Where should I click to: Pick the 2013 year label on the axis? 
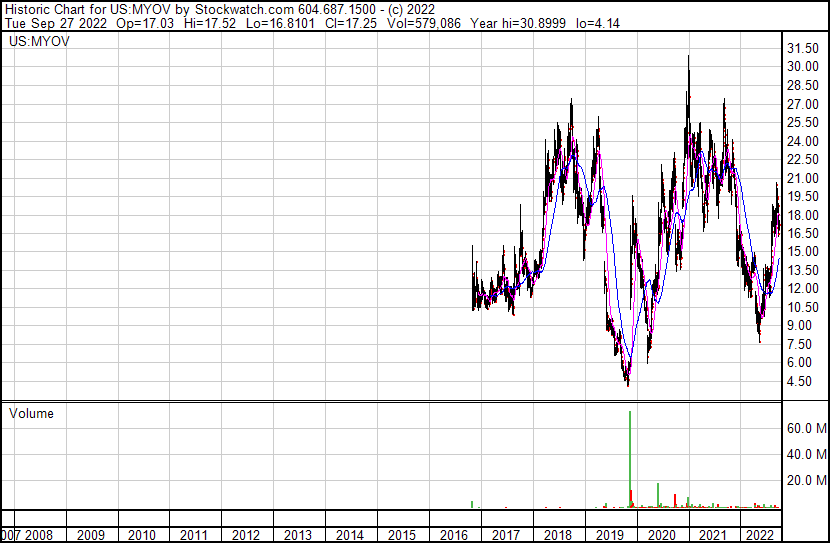298,535
